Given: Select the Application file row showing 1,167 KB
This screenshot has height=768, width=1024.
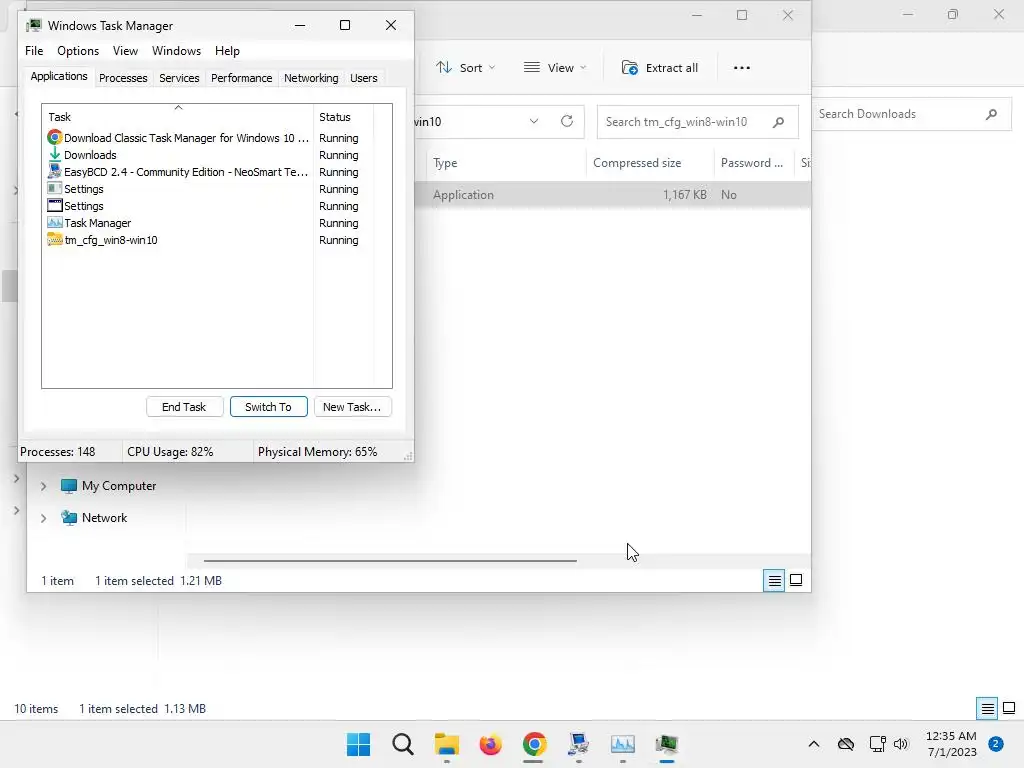Looking at the screenshot, I should point(613,195).
